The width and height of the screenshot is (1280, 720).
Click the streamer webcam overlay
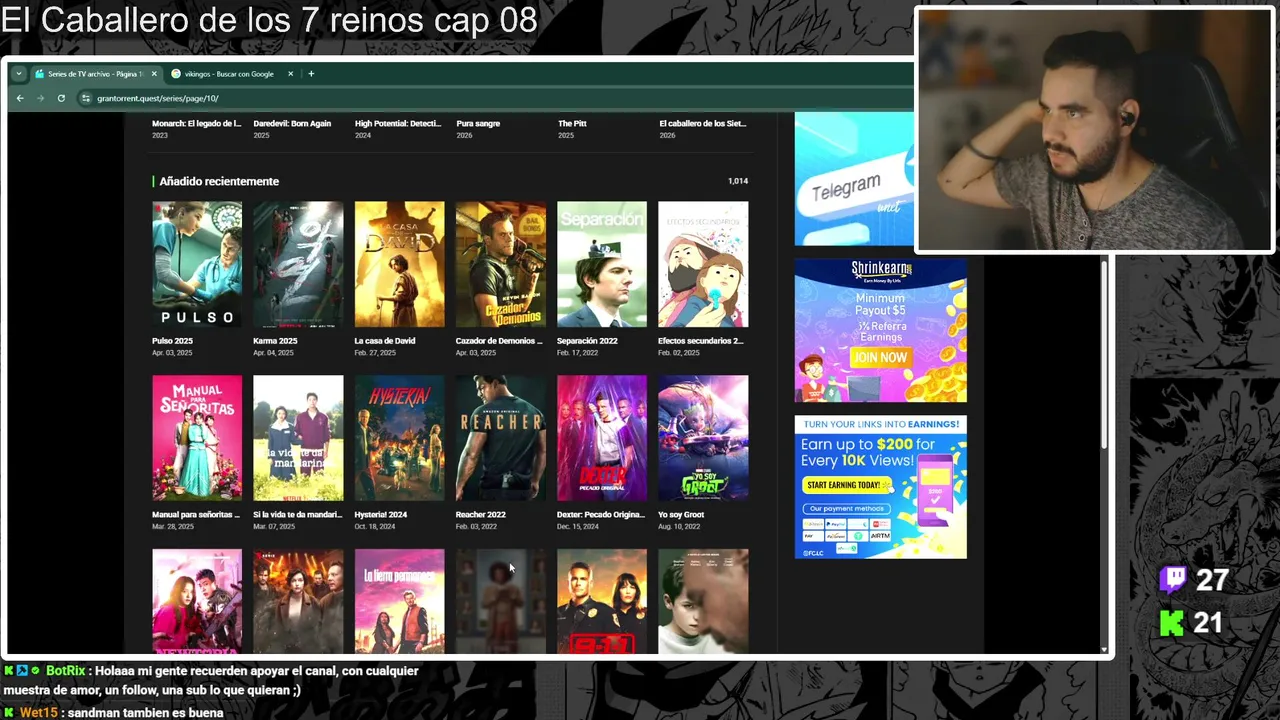[1094, 129]
